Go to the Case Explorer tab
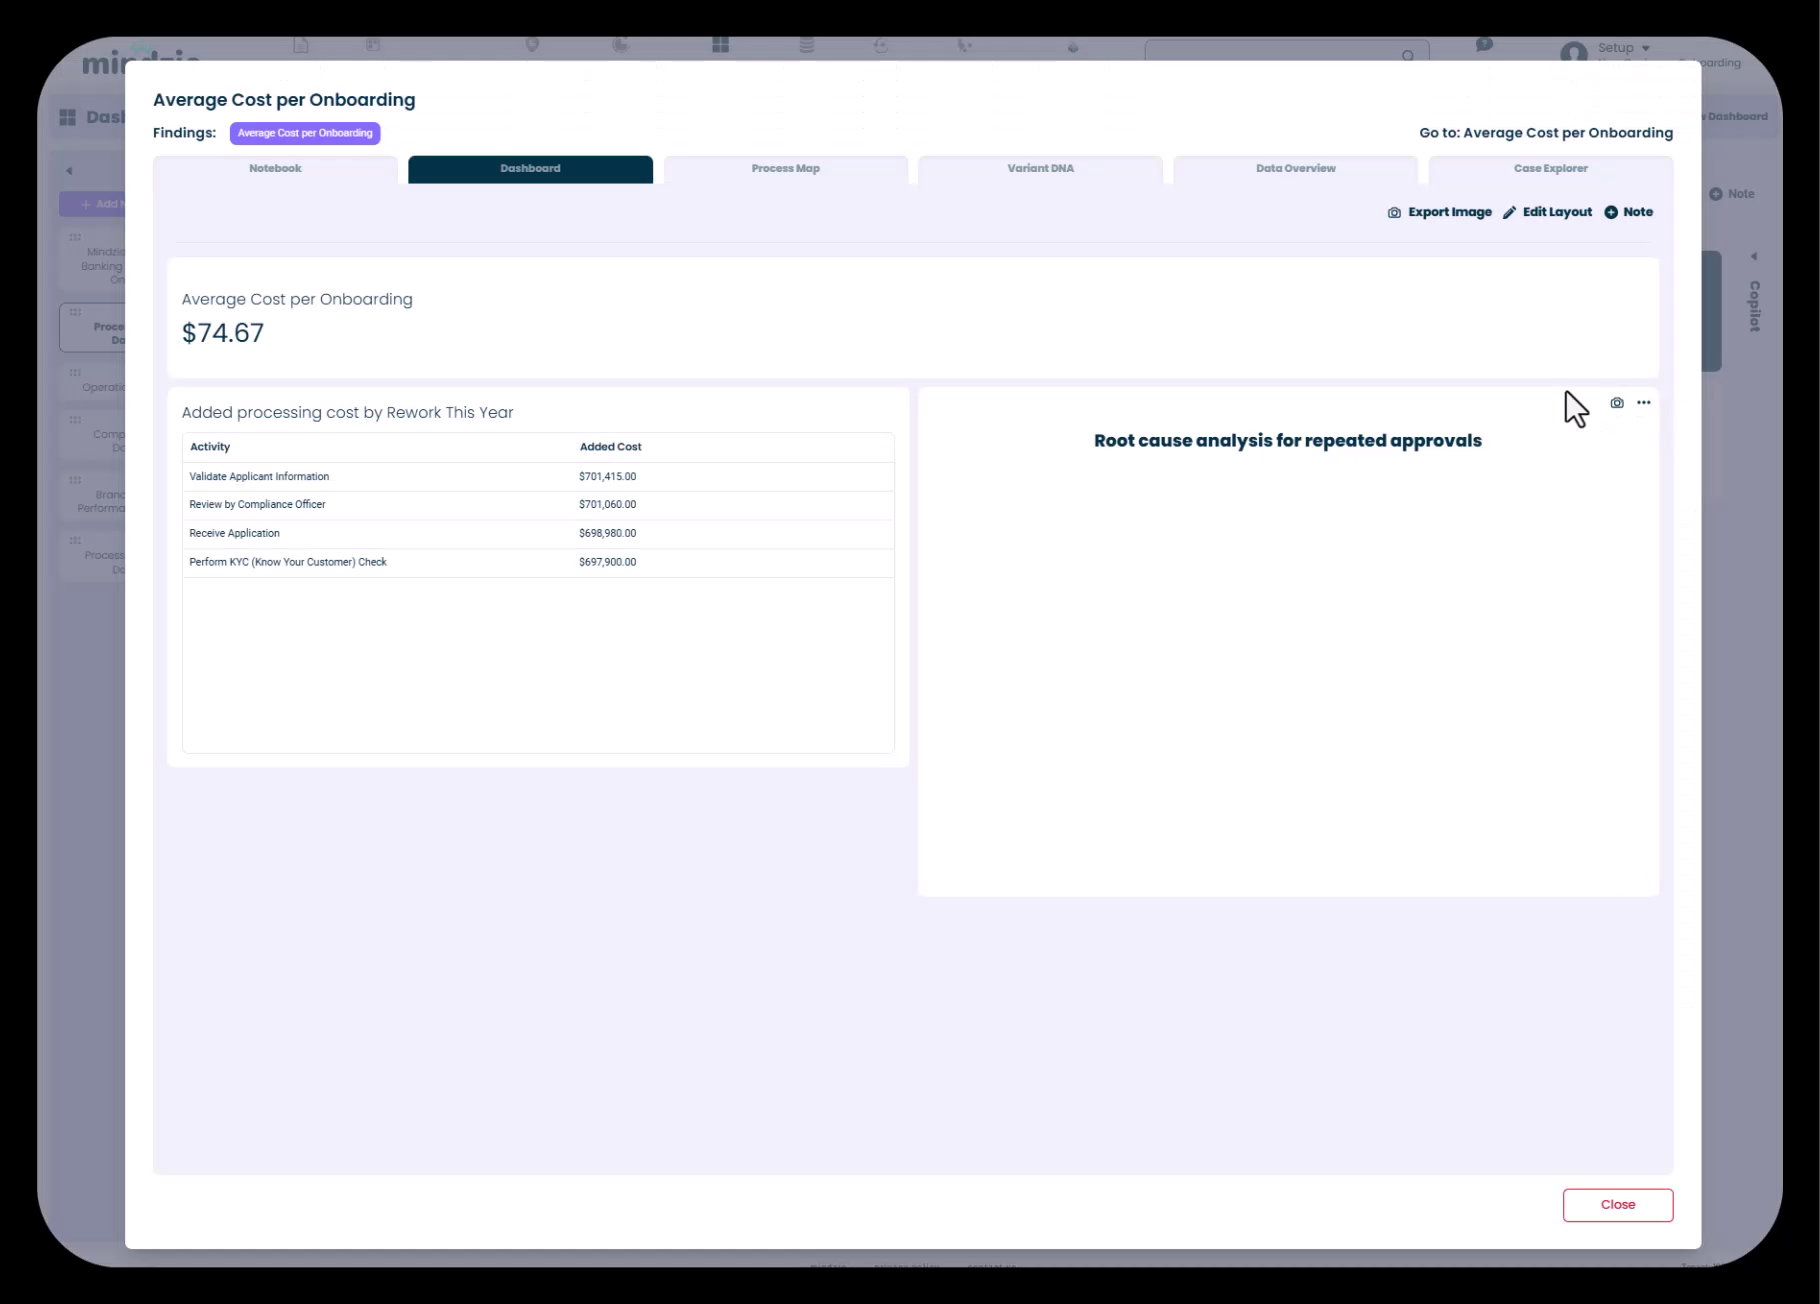Viewport: 1820px width, 1304px height. pos(1550,169)
